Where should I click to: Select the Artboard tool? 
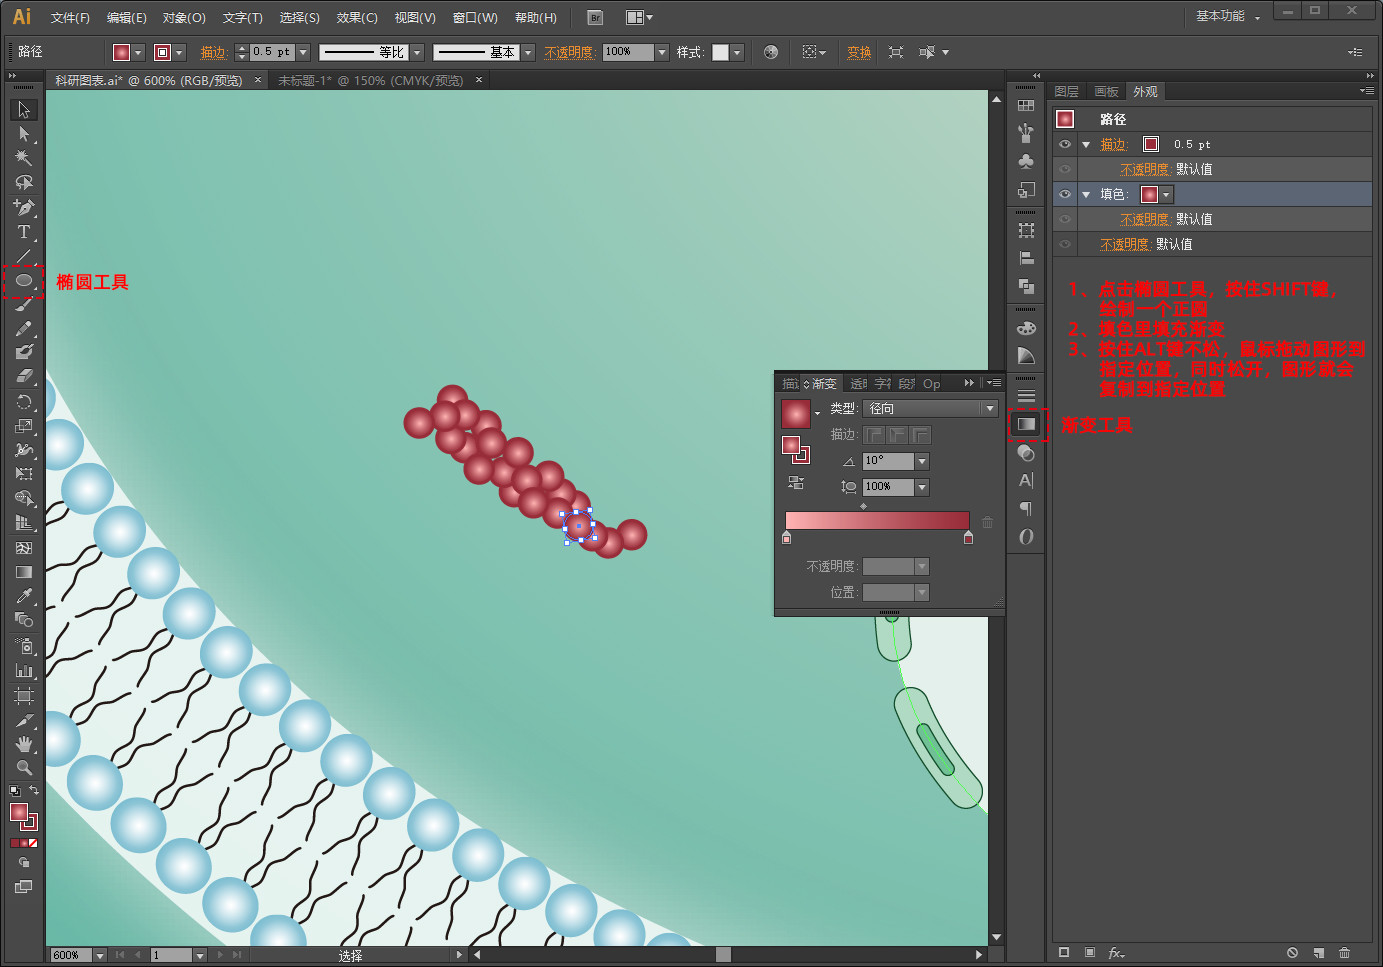click(24, 695)
